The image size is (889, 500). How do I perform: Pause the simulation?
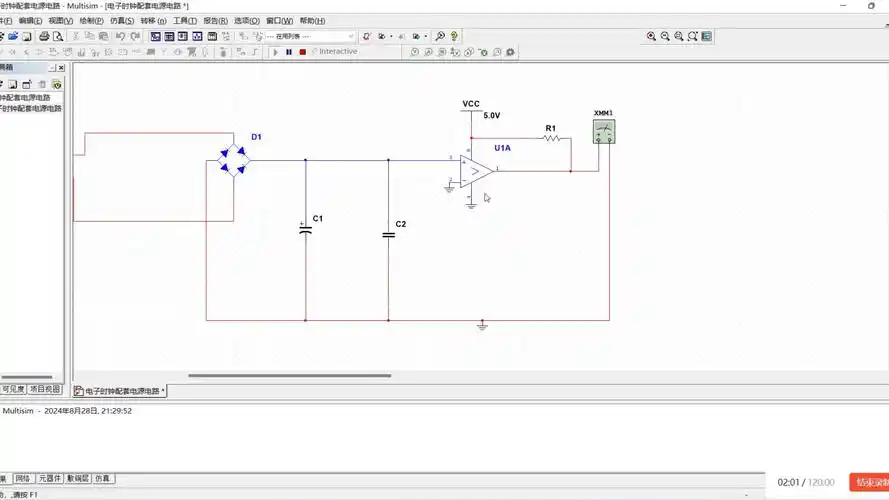pyautogui.click(x=289, y=52)
